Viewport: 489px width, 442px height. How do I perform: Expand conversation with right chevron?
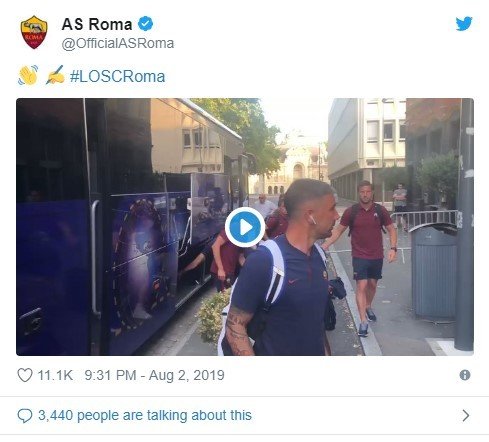pyautogui.click(x=466, y=415)
